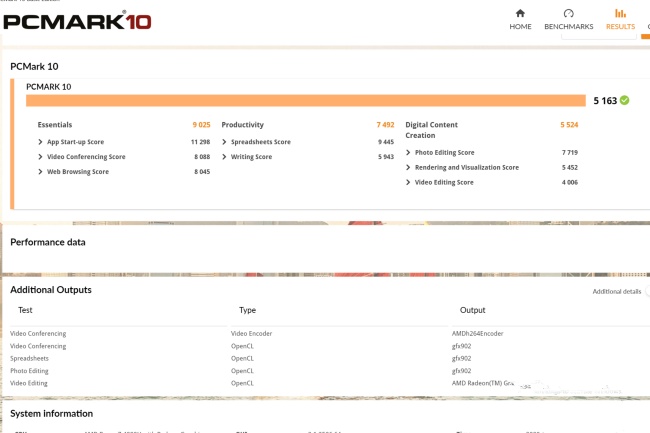Expand Spreadsheets Score details

point(224,142)
